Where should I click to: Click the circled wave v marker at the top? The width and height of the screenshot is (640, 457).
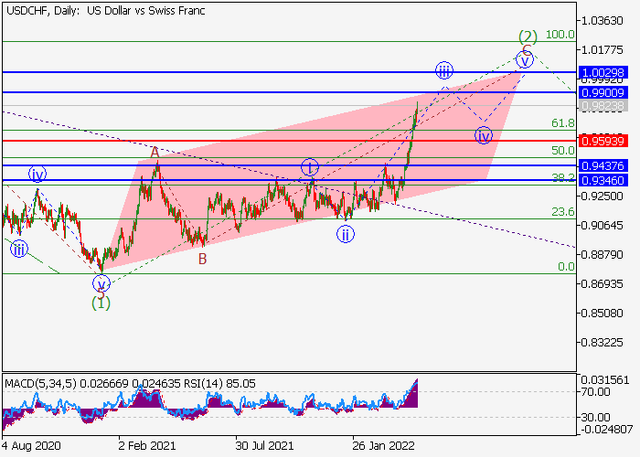click(524, 61)
